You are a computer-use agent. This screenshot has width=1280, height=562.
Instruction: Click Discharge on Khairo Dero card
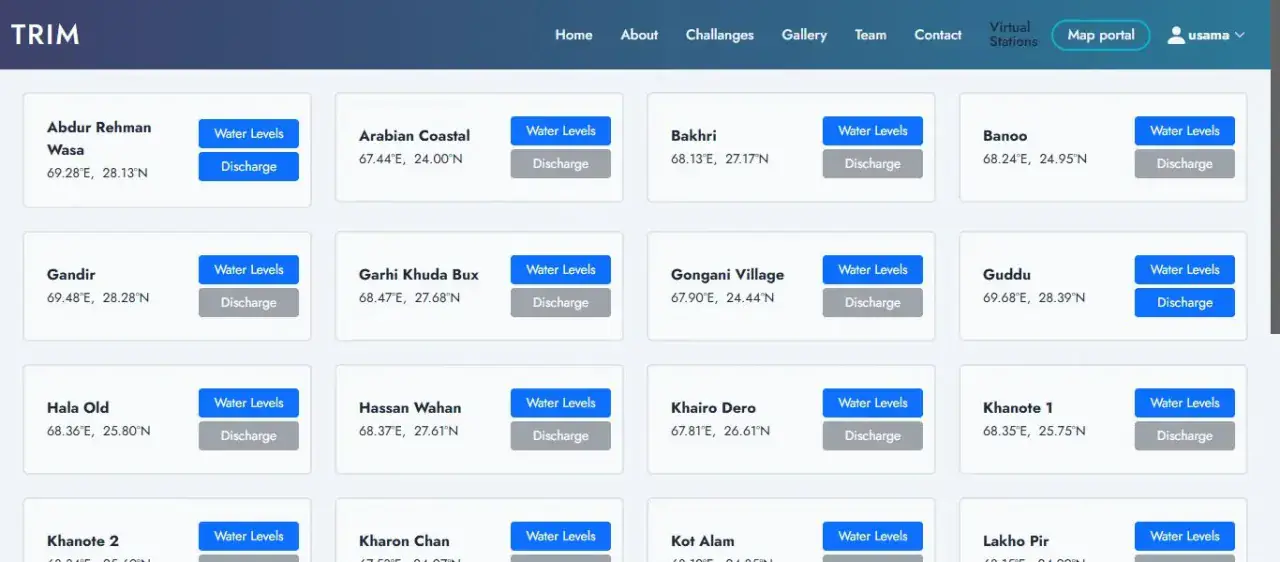[x=873, y=436]
